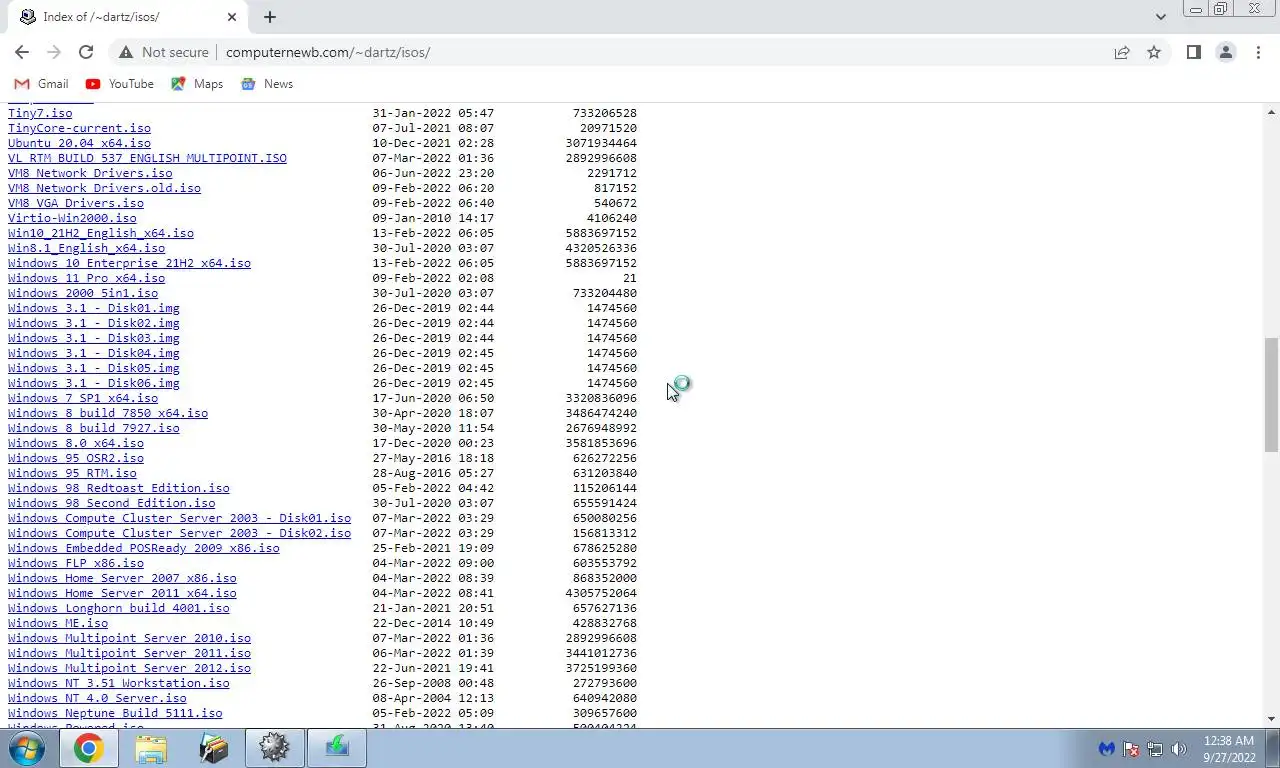The width and height of the screenshot is (1280, 768).
Task: Click the forward navigation arrow
Action: coord(54,52)
